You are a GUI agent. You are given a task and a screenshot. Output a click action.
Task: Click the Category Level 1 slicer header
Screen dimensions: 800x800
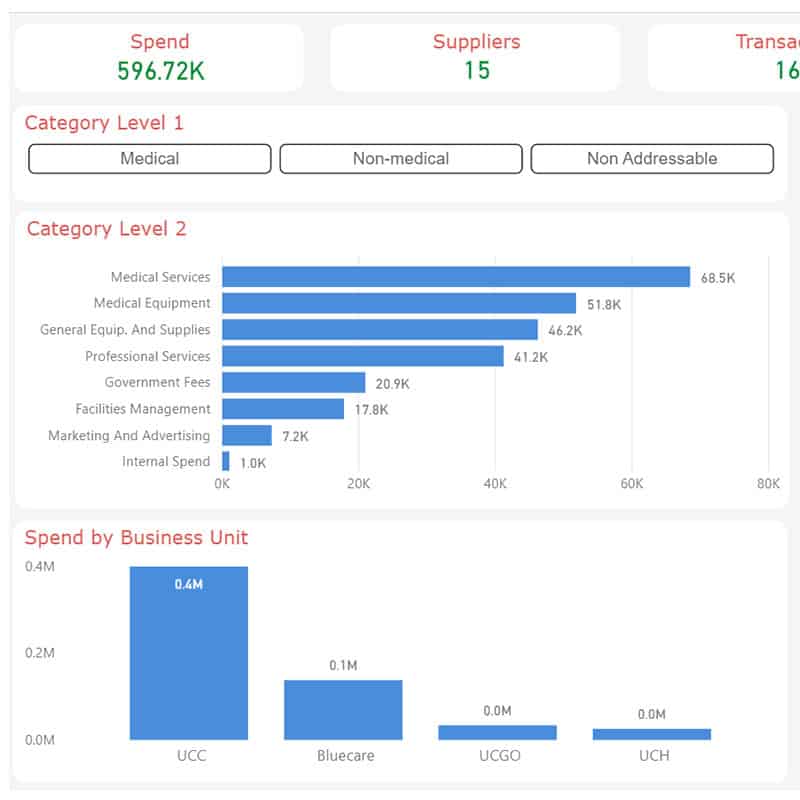104,123
